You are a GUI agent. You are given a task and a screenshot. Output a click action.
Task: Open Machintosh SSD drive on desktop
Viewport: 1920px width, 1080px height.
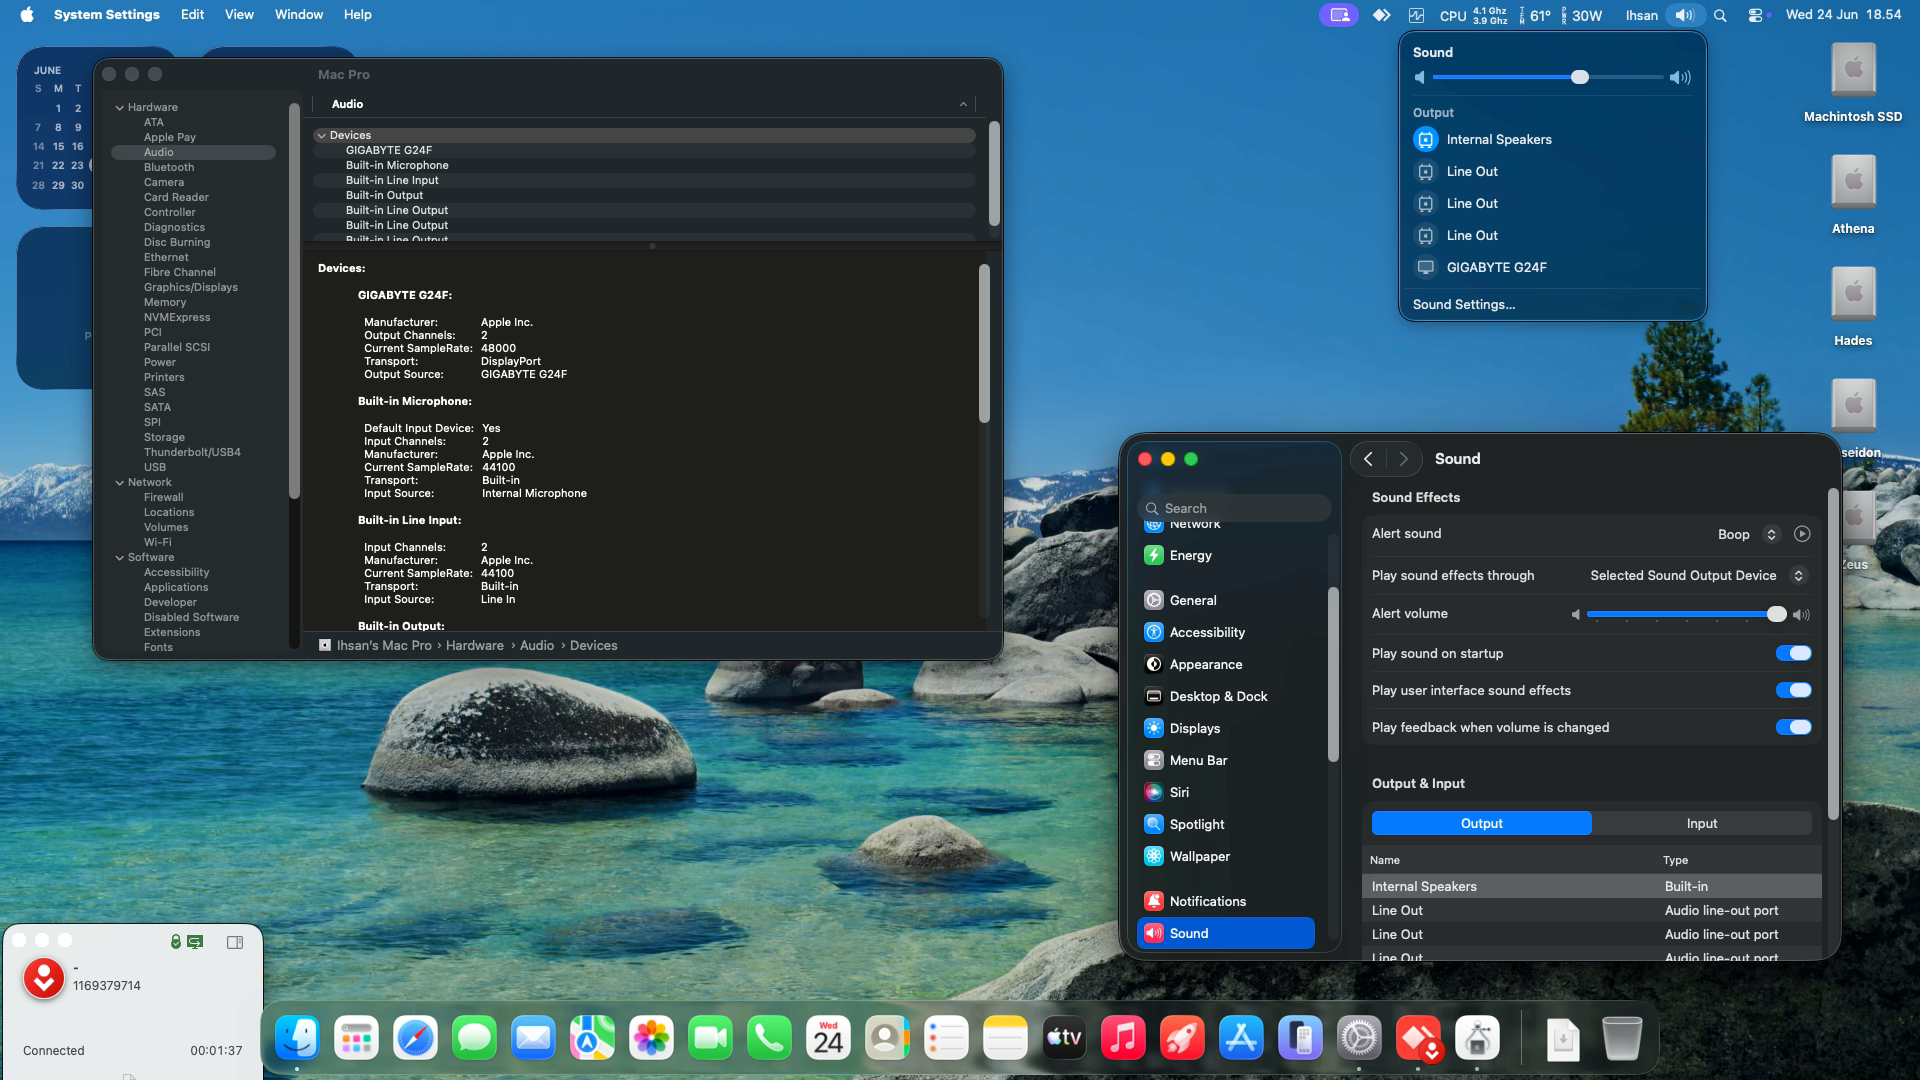coord(1853,70)
